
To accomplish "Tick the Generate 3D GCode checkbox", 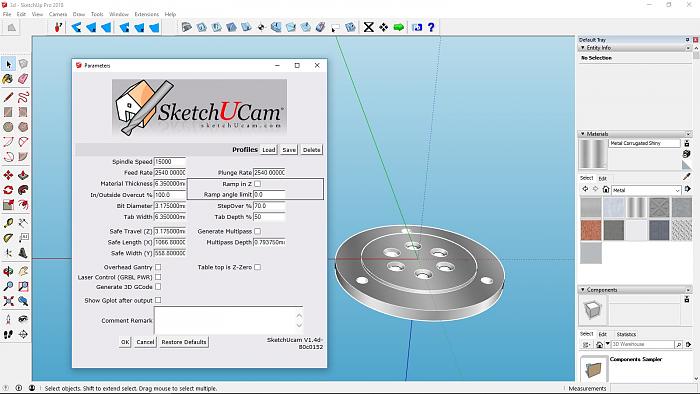I will pyautogui.click(x=158, y=287).
